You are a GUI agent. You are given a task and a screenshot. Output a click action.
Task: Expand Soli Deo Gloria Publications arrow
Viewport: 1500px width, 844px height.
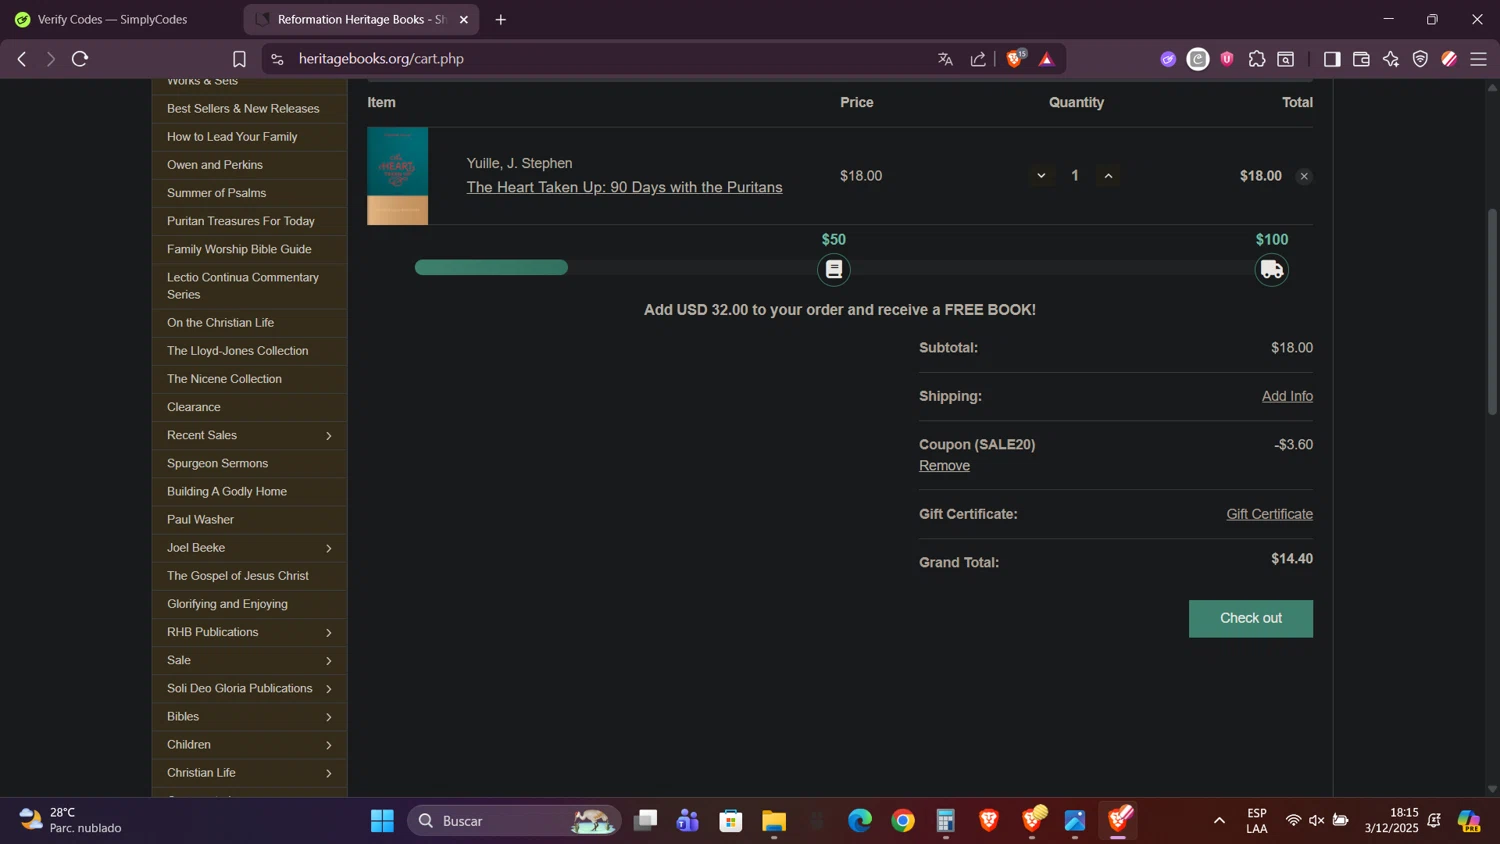tap(329, 689)
